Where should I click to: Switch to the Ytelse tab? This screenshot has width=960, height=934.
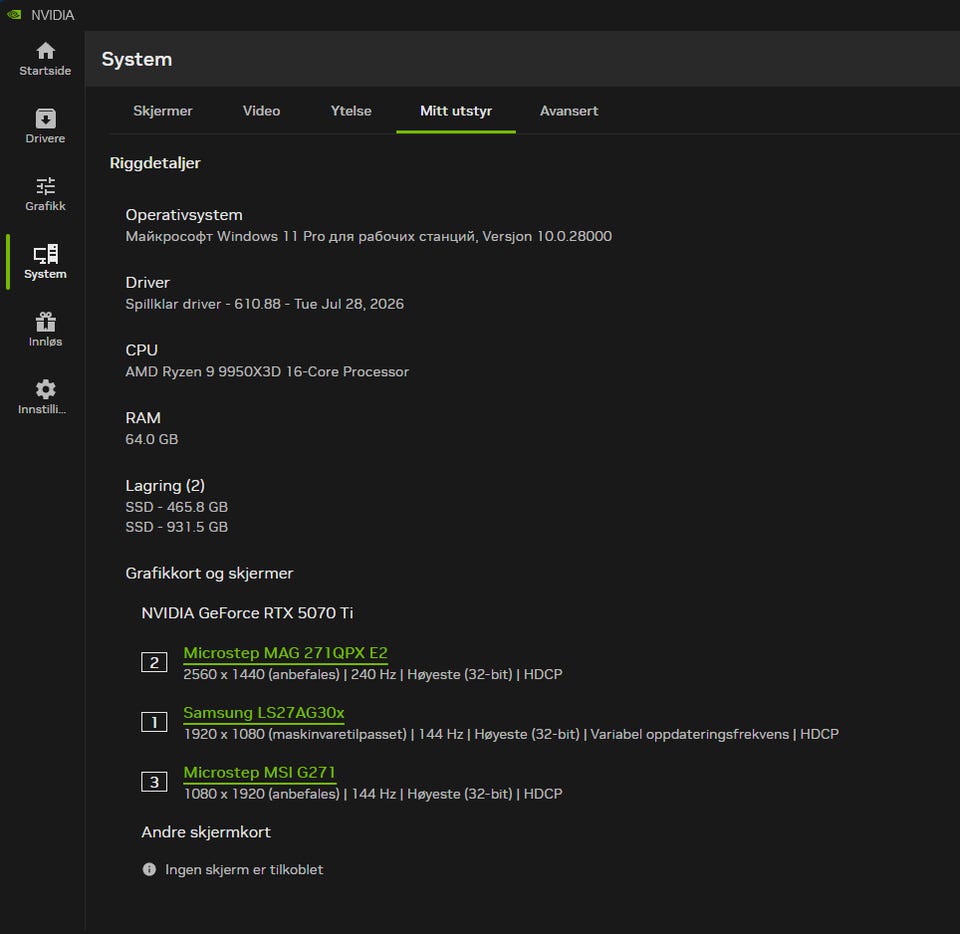tap(351, 111)
